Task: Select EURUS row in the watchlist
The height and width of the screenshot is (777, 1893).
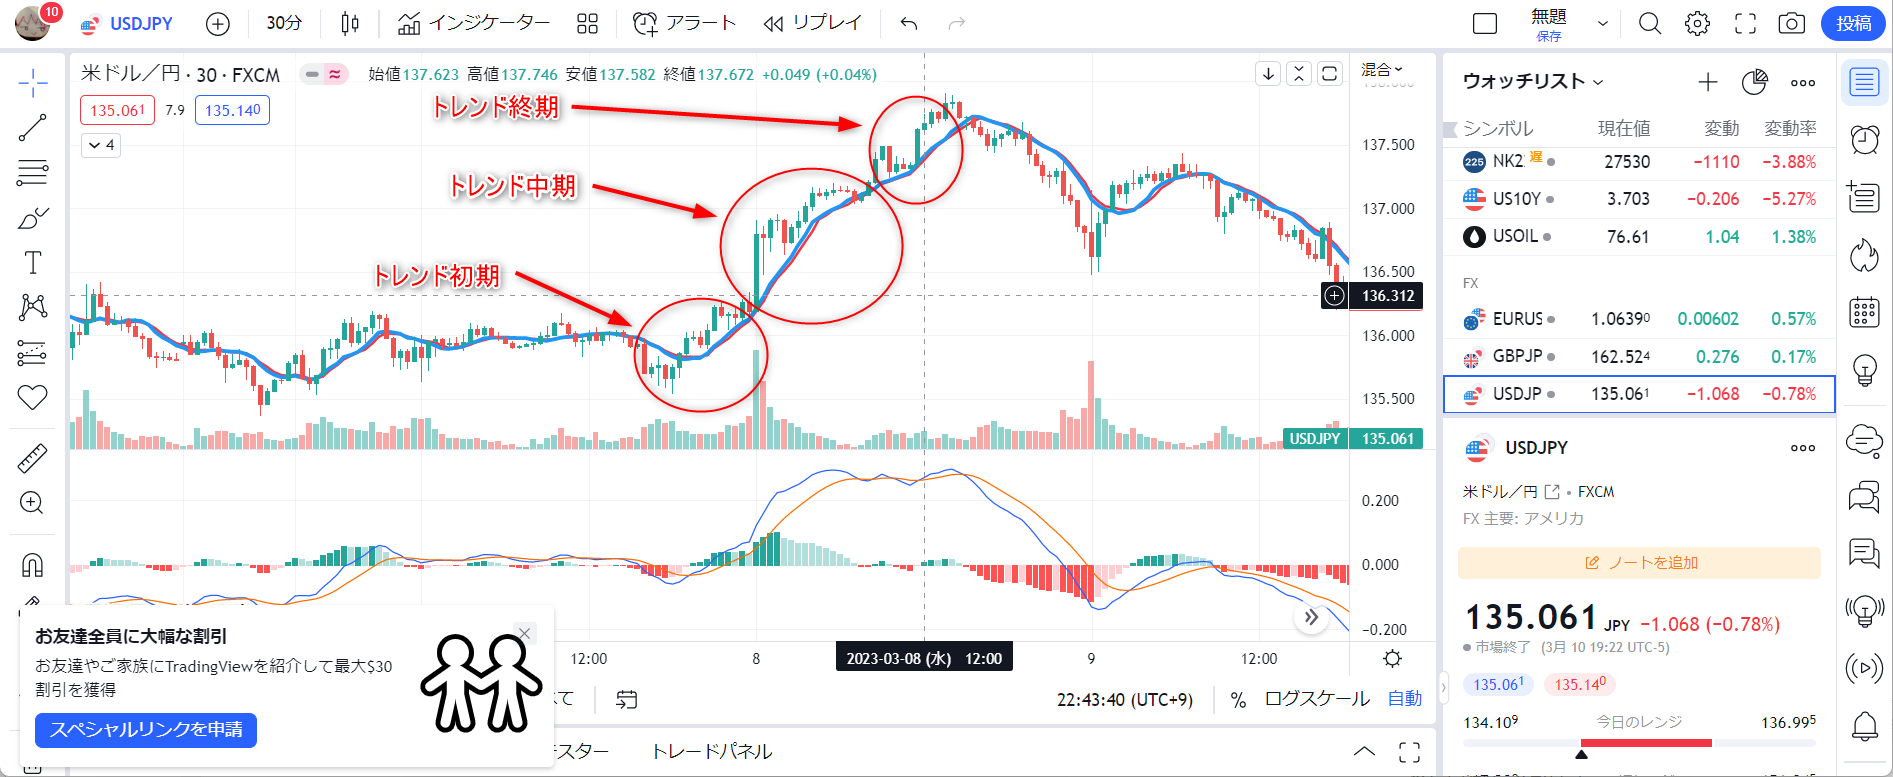Action: (1639, 319)
